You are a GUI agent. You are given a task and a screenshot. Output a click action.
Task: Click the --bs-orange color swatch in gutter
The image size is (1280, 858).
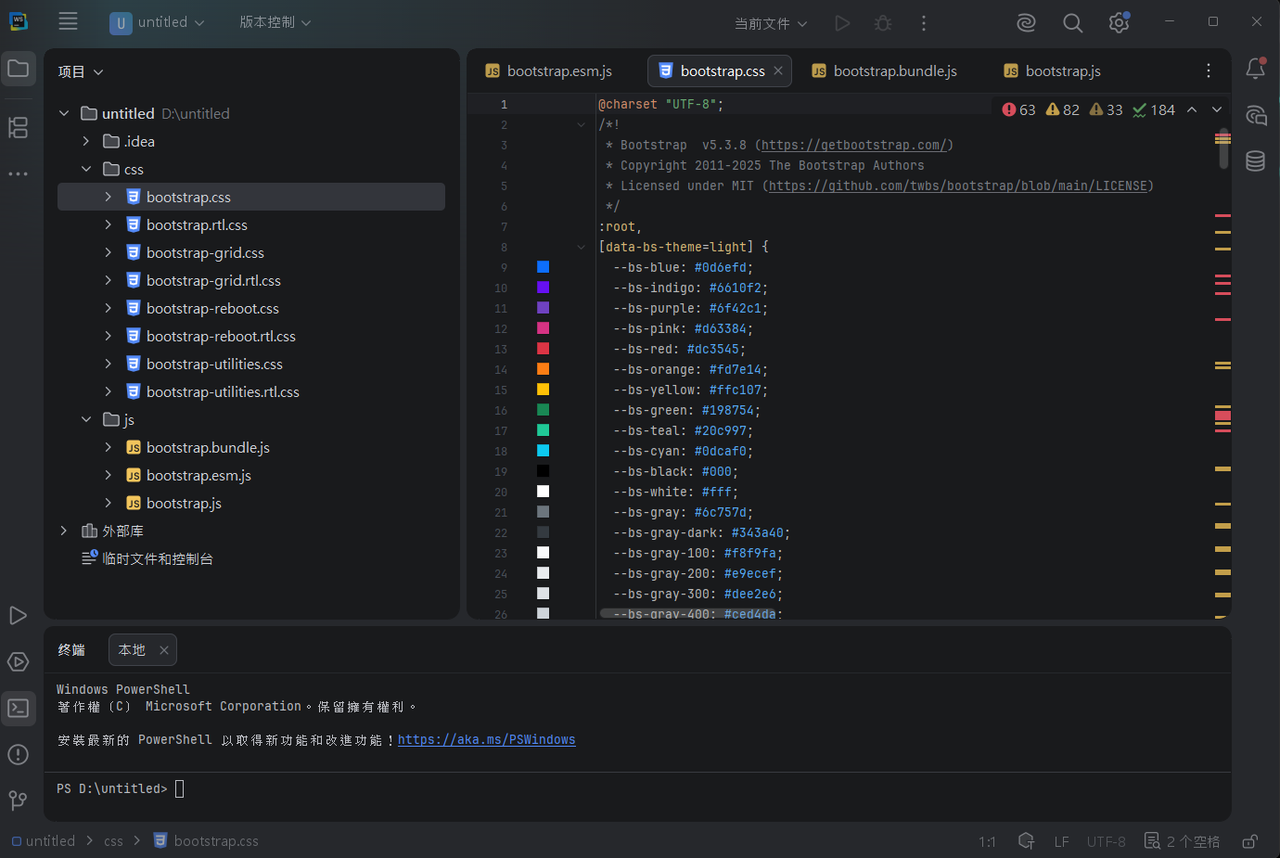(543, 369)
